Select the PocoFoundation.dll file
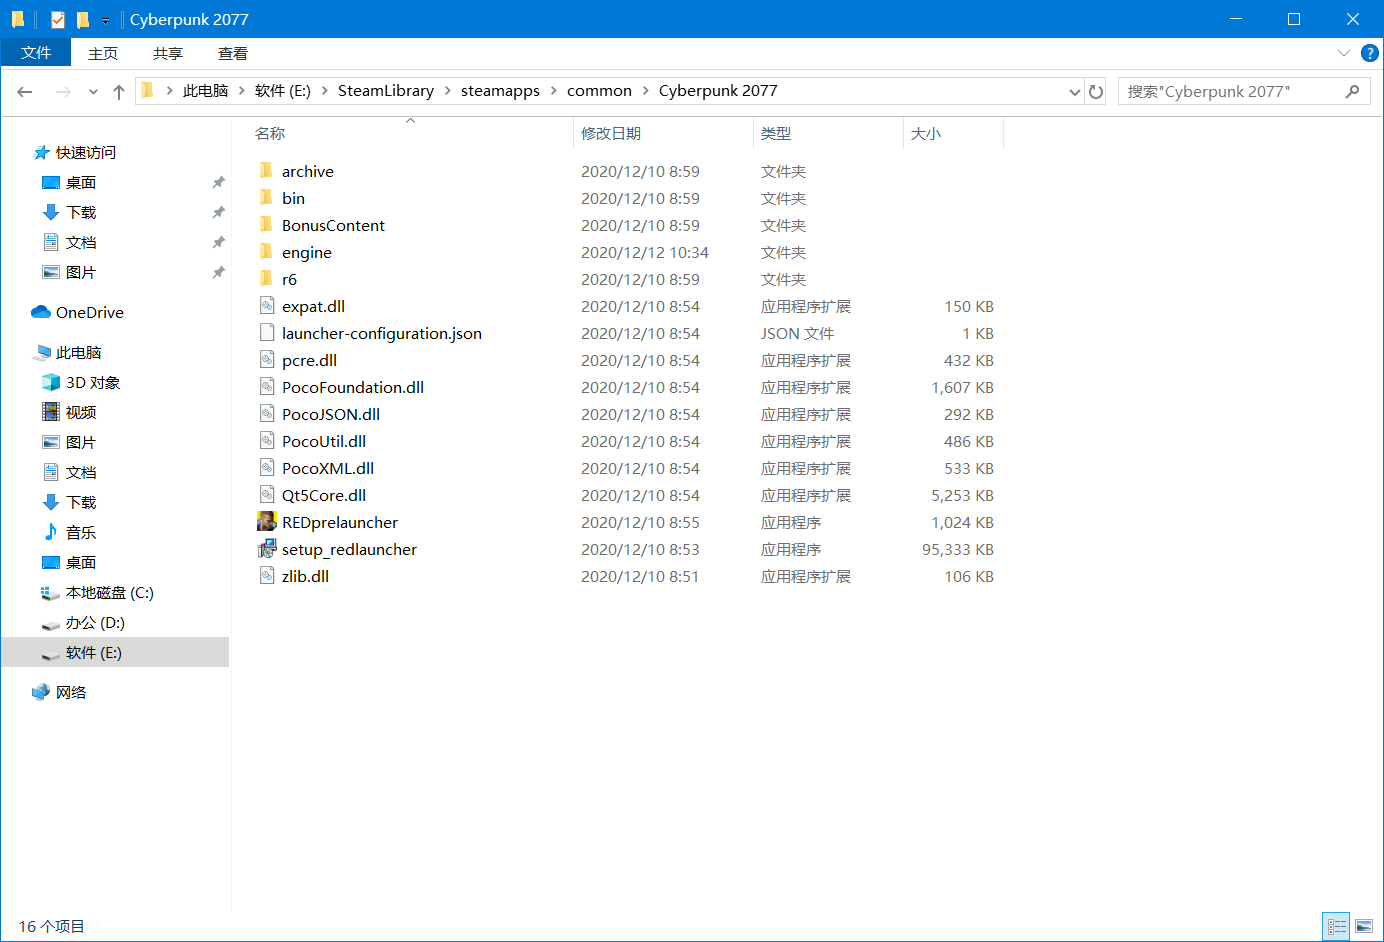Screen dimensions: 1384x942 pyautogui.click(x=353, y=387)
